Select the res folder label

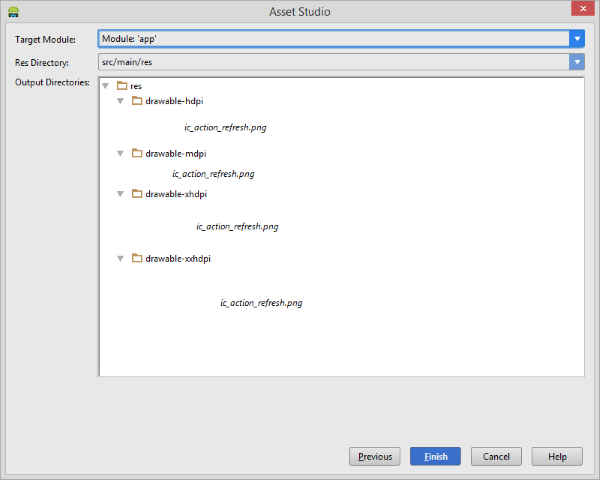click(136, 86)
